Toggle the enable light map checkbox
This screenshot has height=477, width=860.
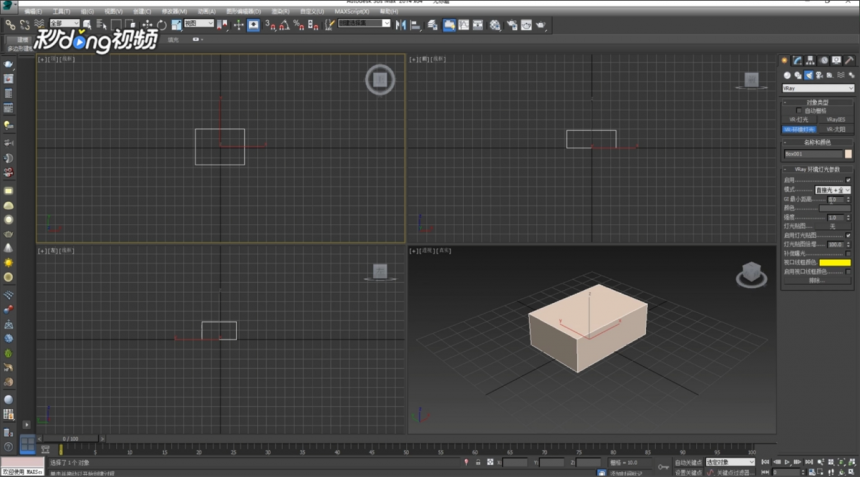tap(848, 235)
